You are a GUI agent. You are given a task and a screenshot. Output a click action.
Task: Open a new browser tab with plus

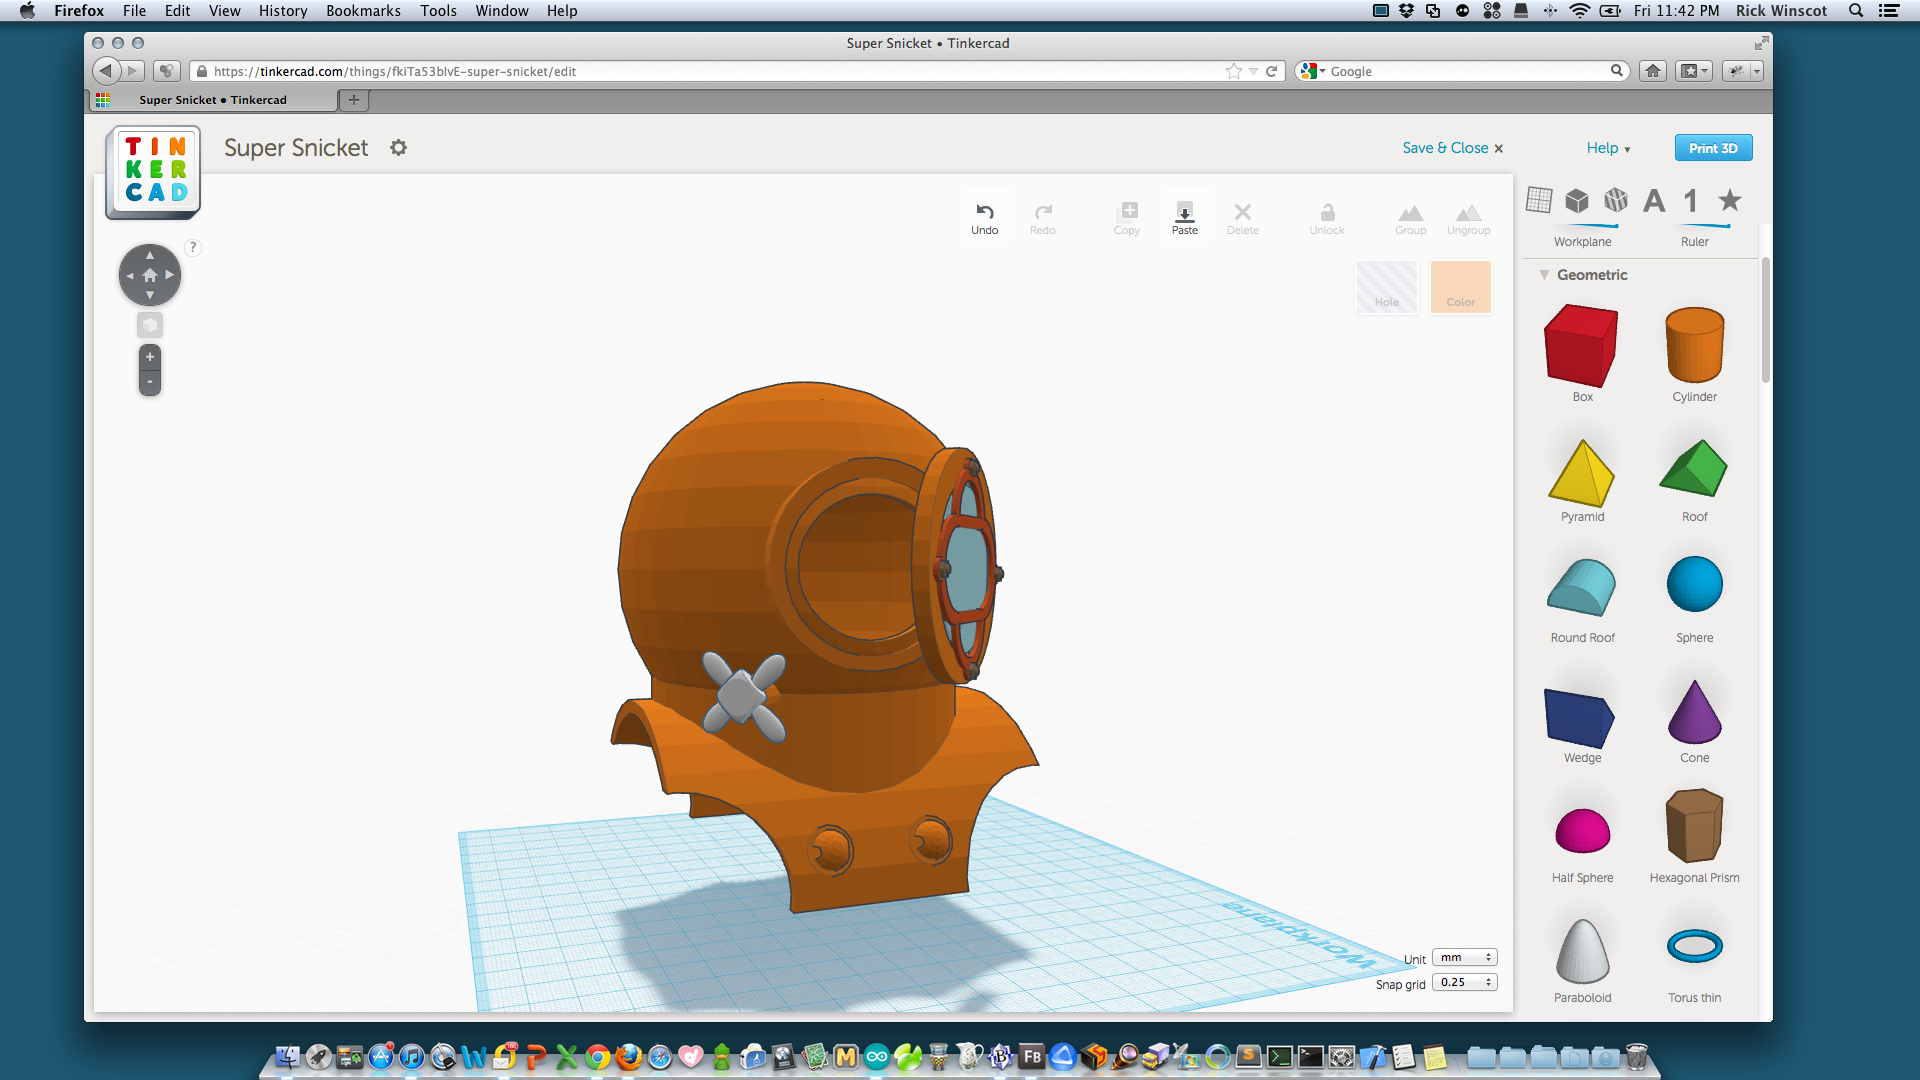[353, 100]
